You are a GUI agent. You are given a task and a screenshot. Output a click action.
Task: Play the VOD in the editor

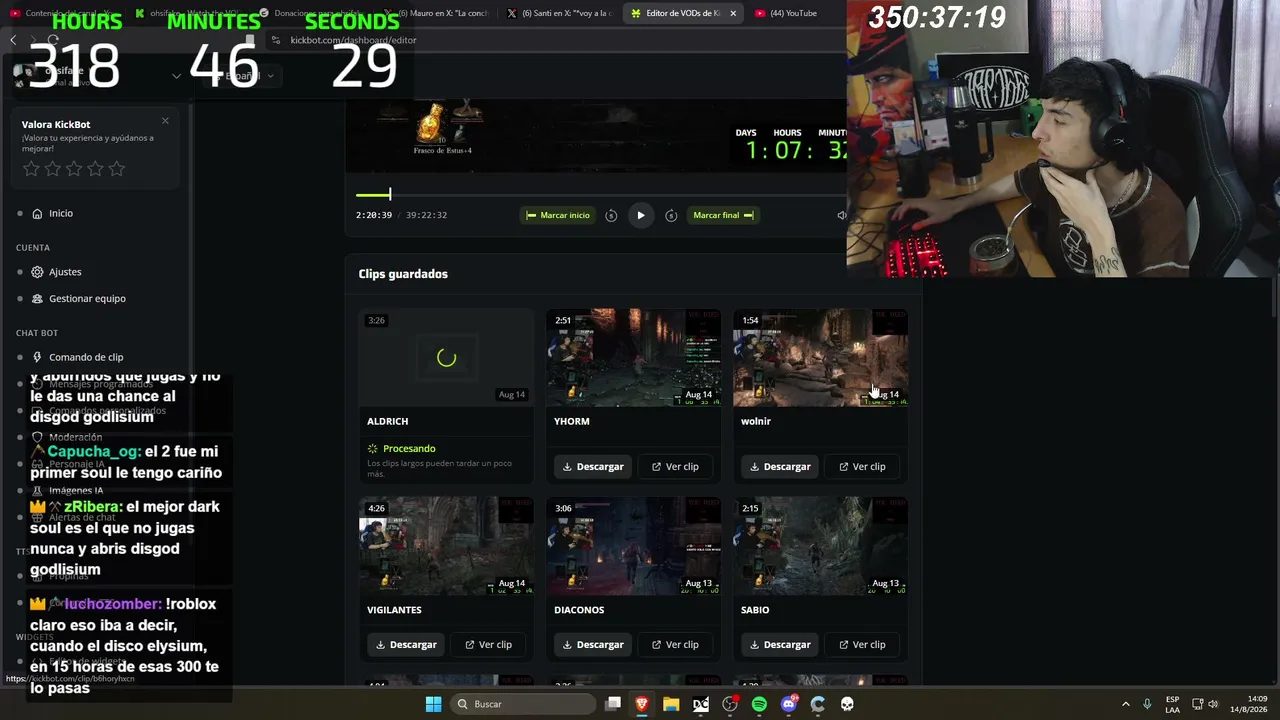point(641,215)
